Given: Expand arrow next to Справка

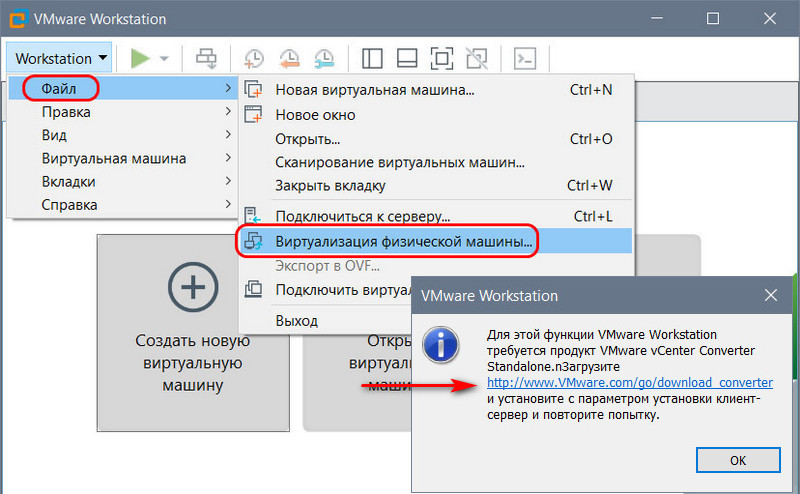Looking at the screenshot, I should [x=228, y=204].
